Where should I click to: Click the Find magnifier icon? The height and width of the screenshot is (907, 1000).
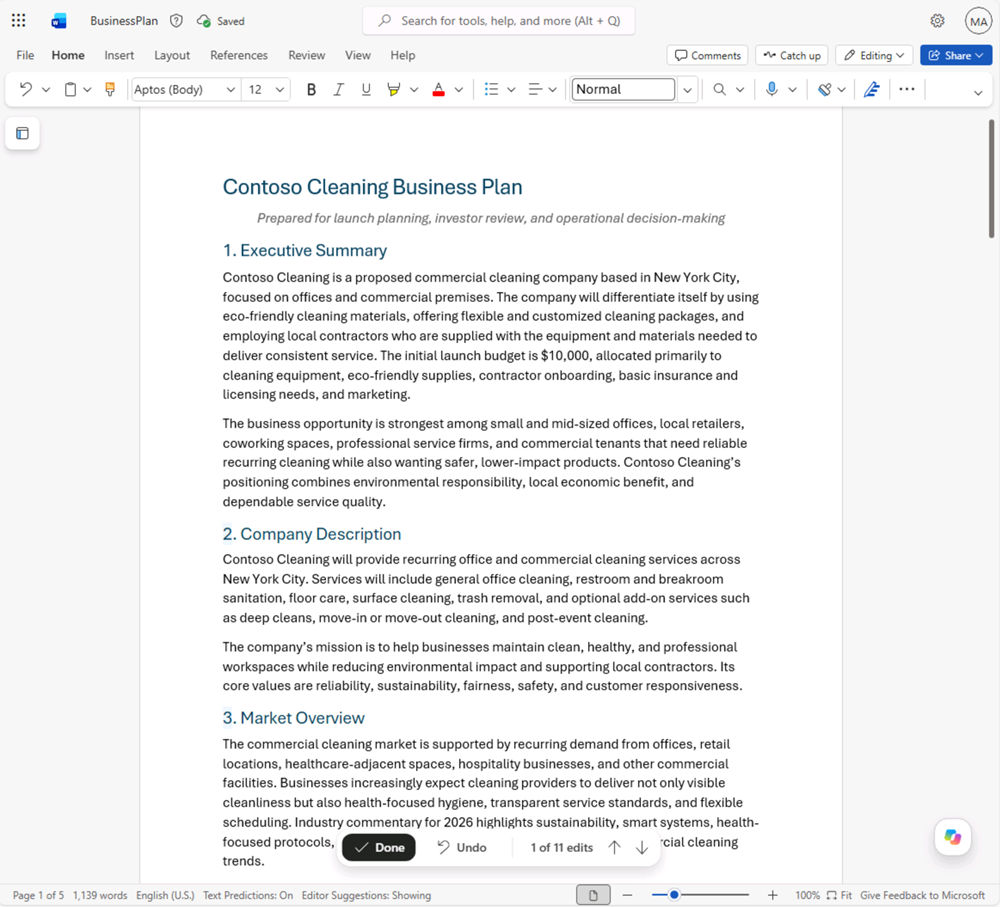click(x=719, y=89)
